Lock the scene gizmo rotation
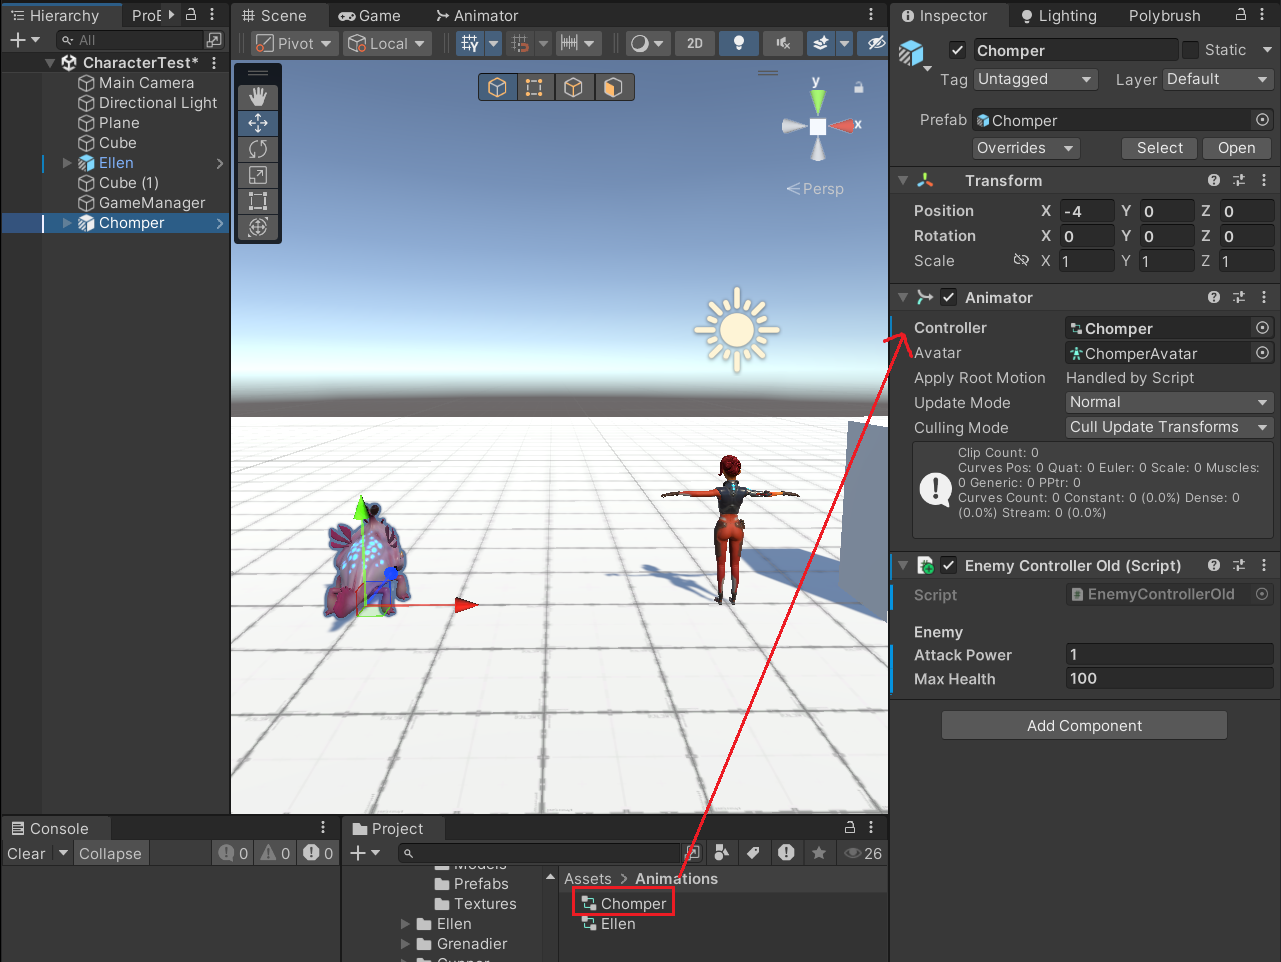Screen dimensions: 1281x962 coord(858,88)
